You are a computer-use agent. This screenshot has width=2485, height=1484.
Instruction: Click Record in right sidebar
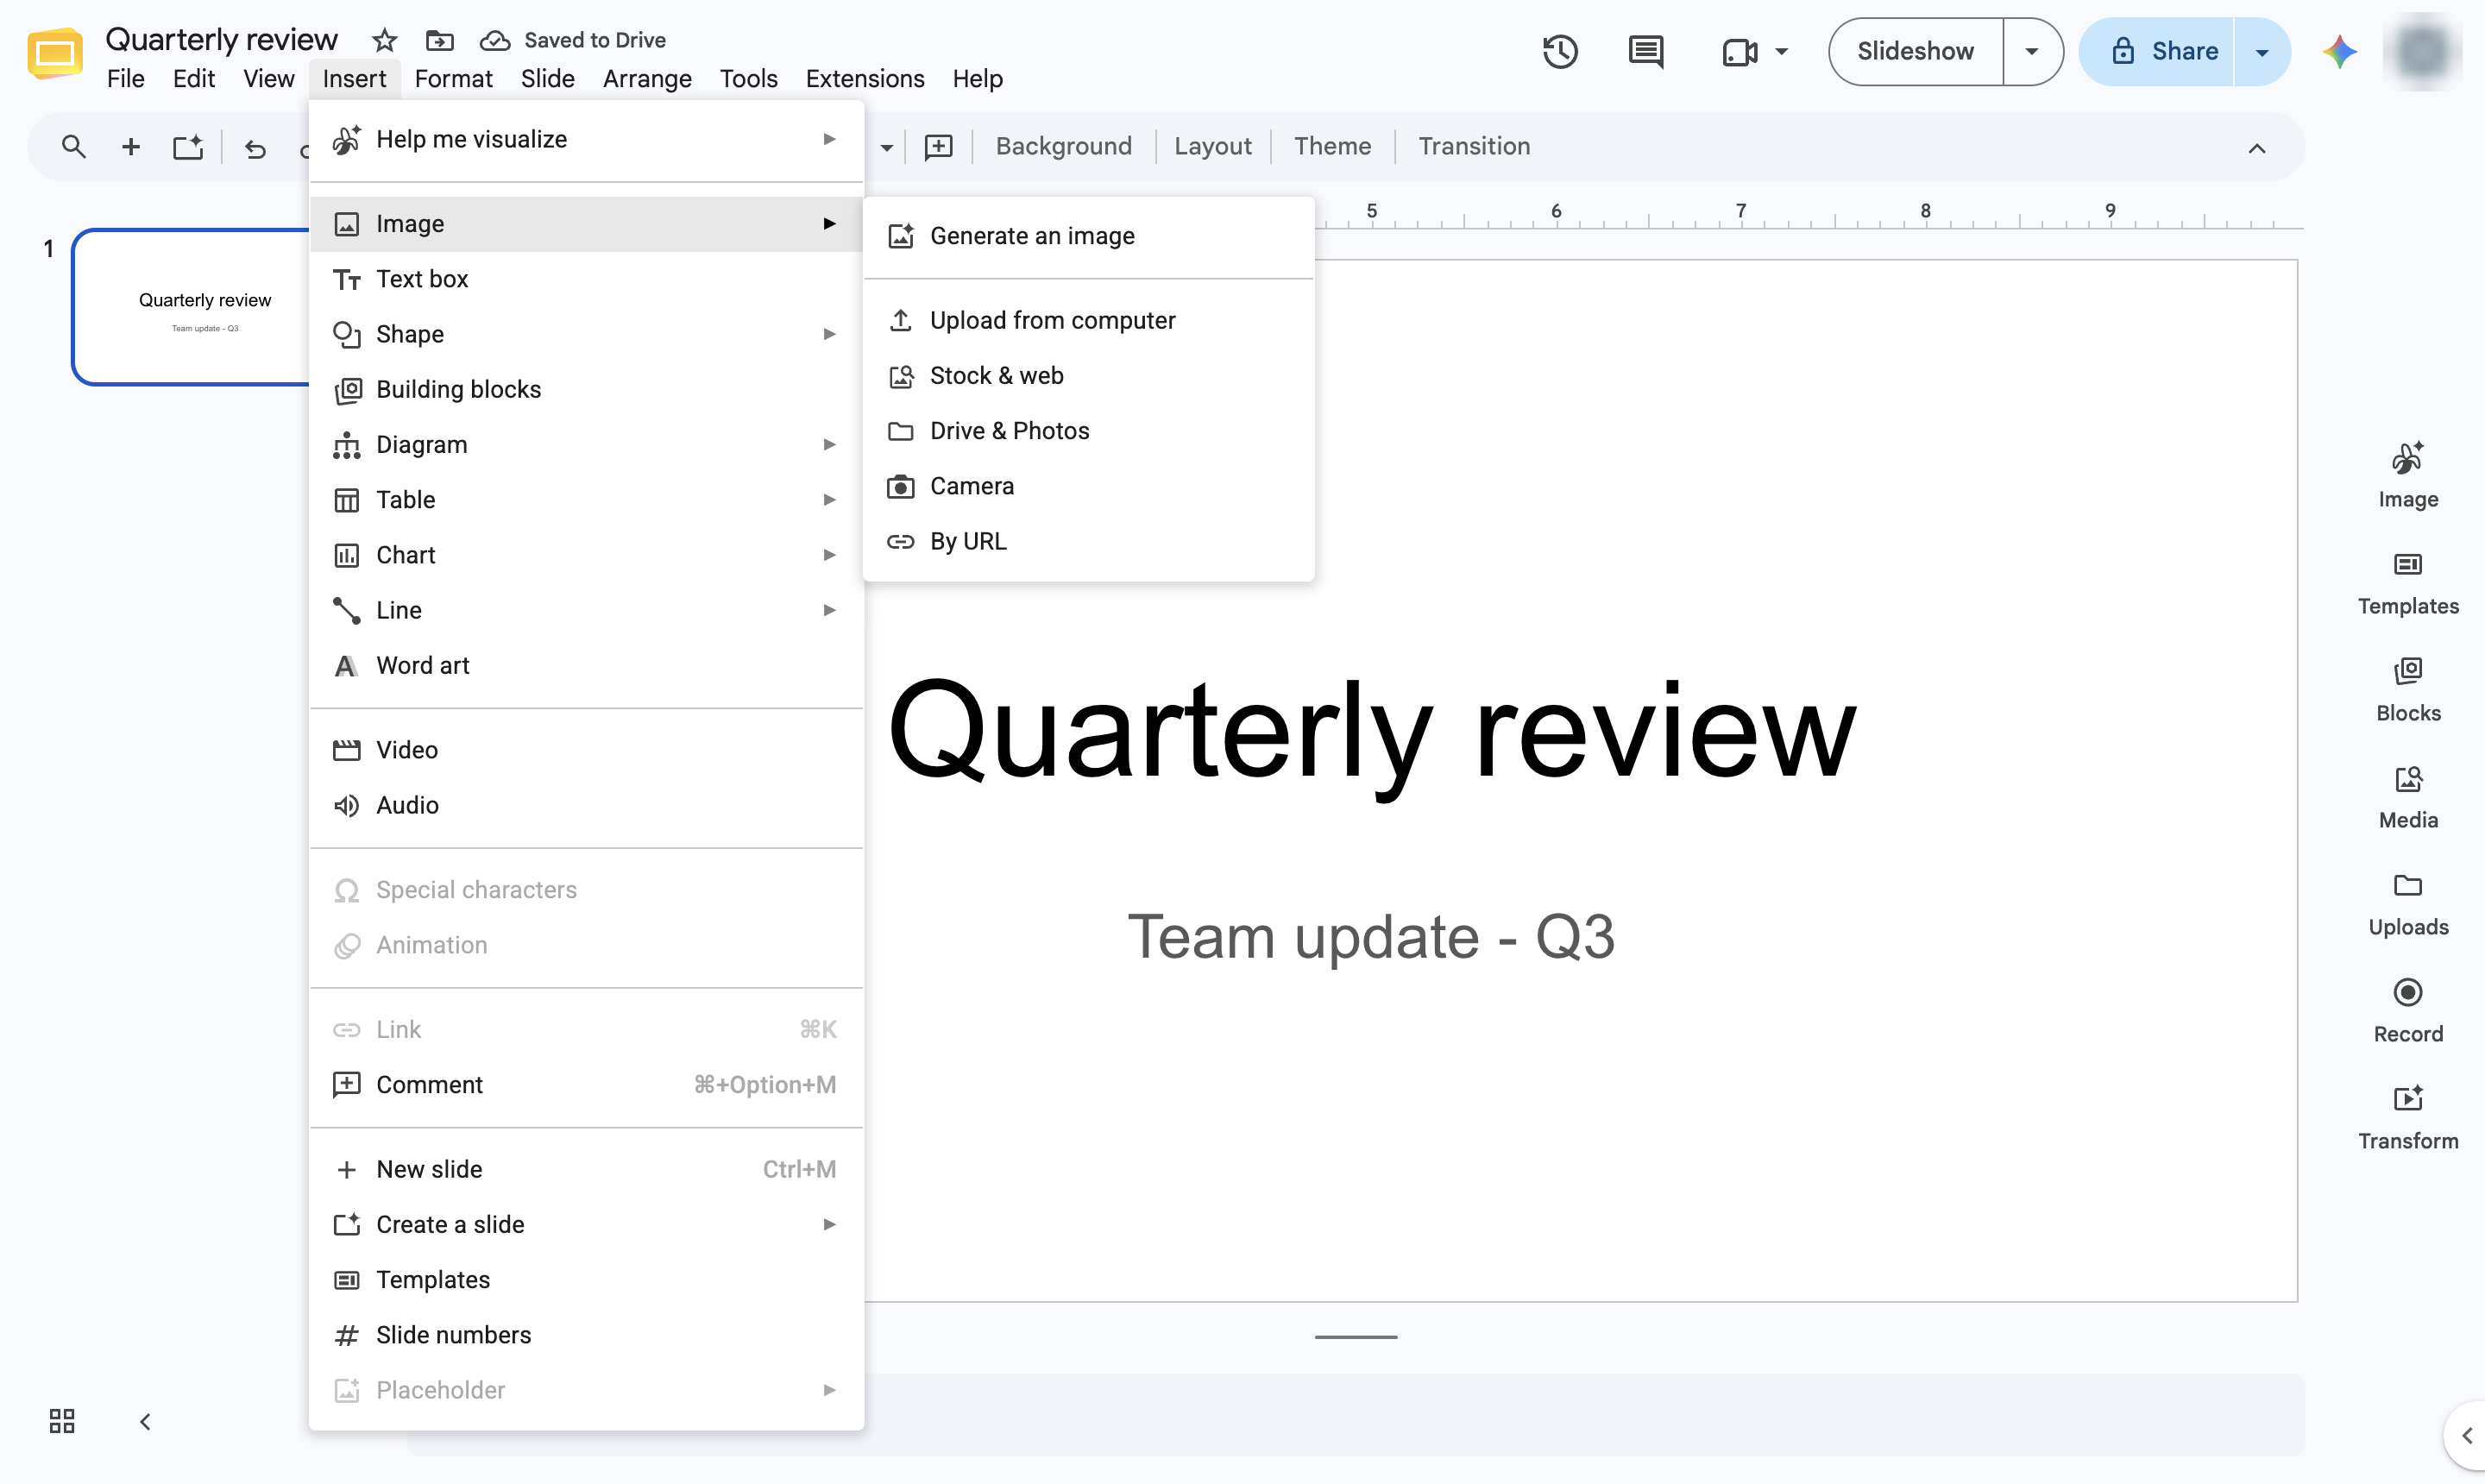pyautogui.click(x=2408, y=1011)
